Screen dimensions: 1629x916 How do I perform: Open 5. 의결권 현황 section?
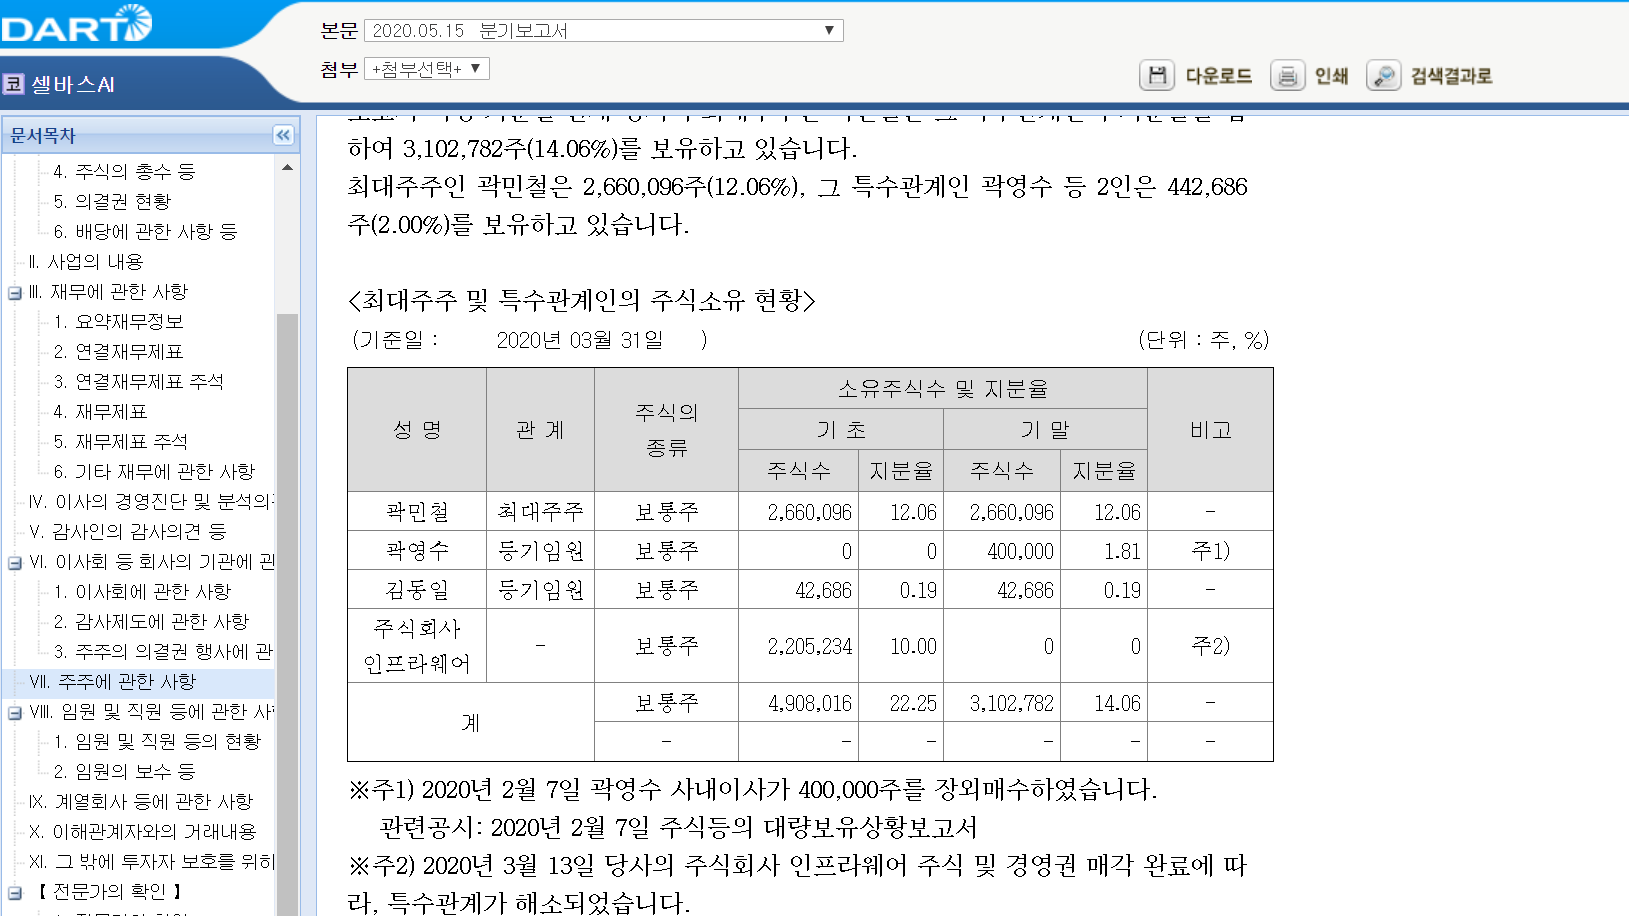(112, 202)
